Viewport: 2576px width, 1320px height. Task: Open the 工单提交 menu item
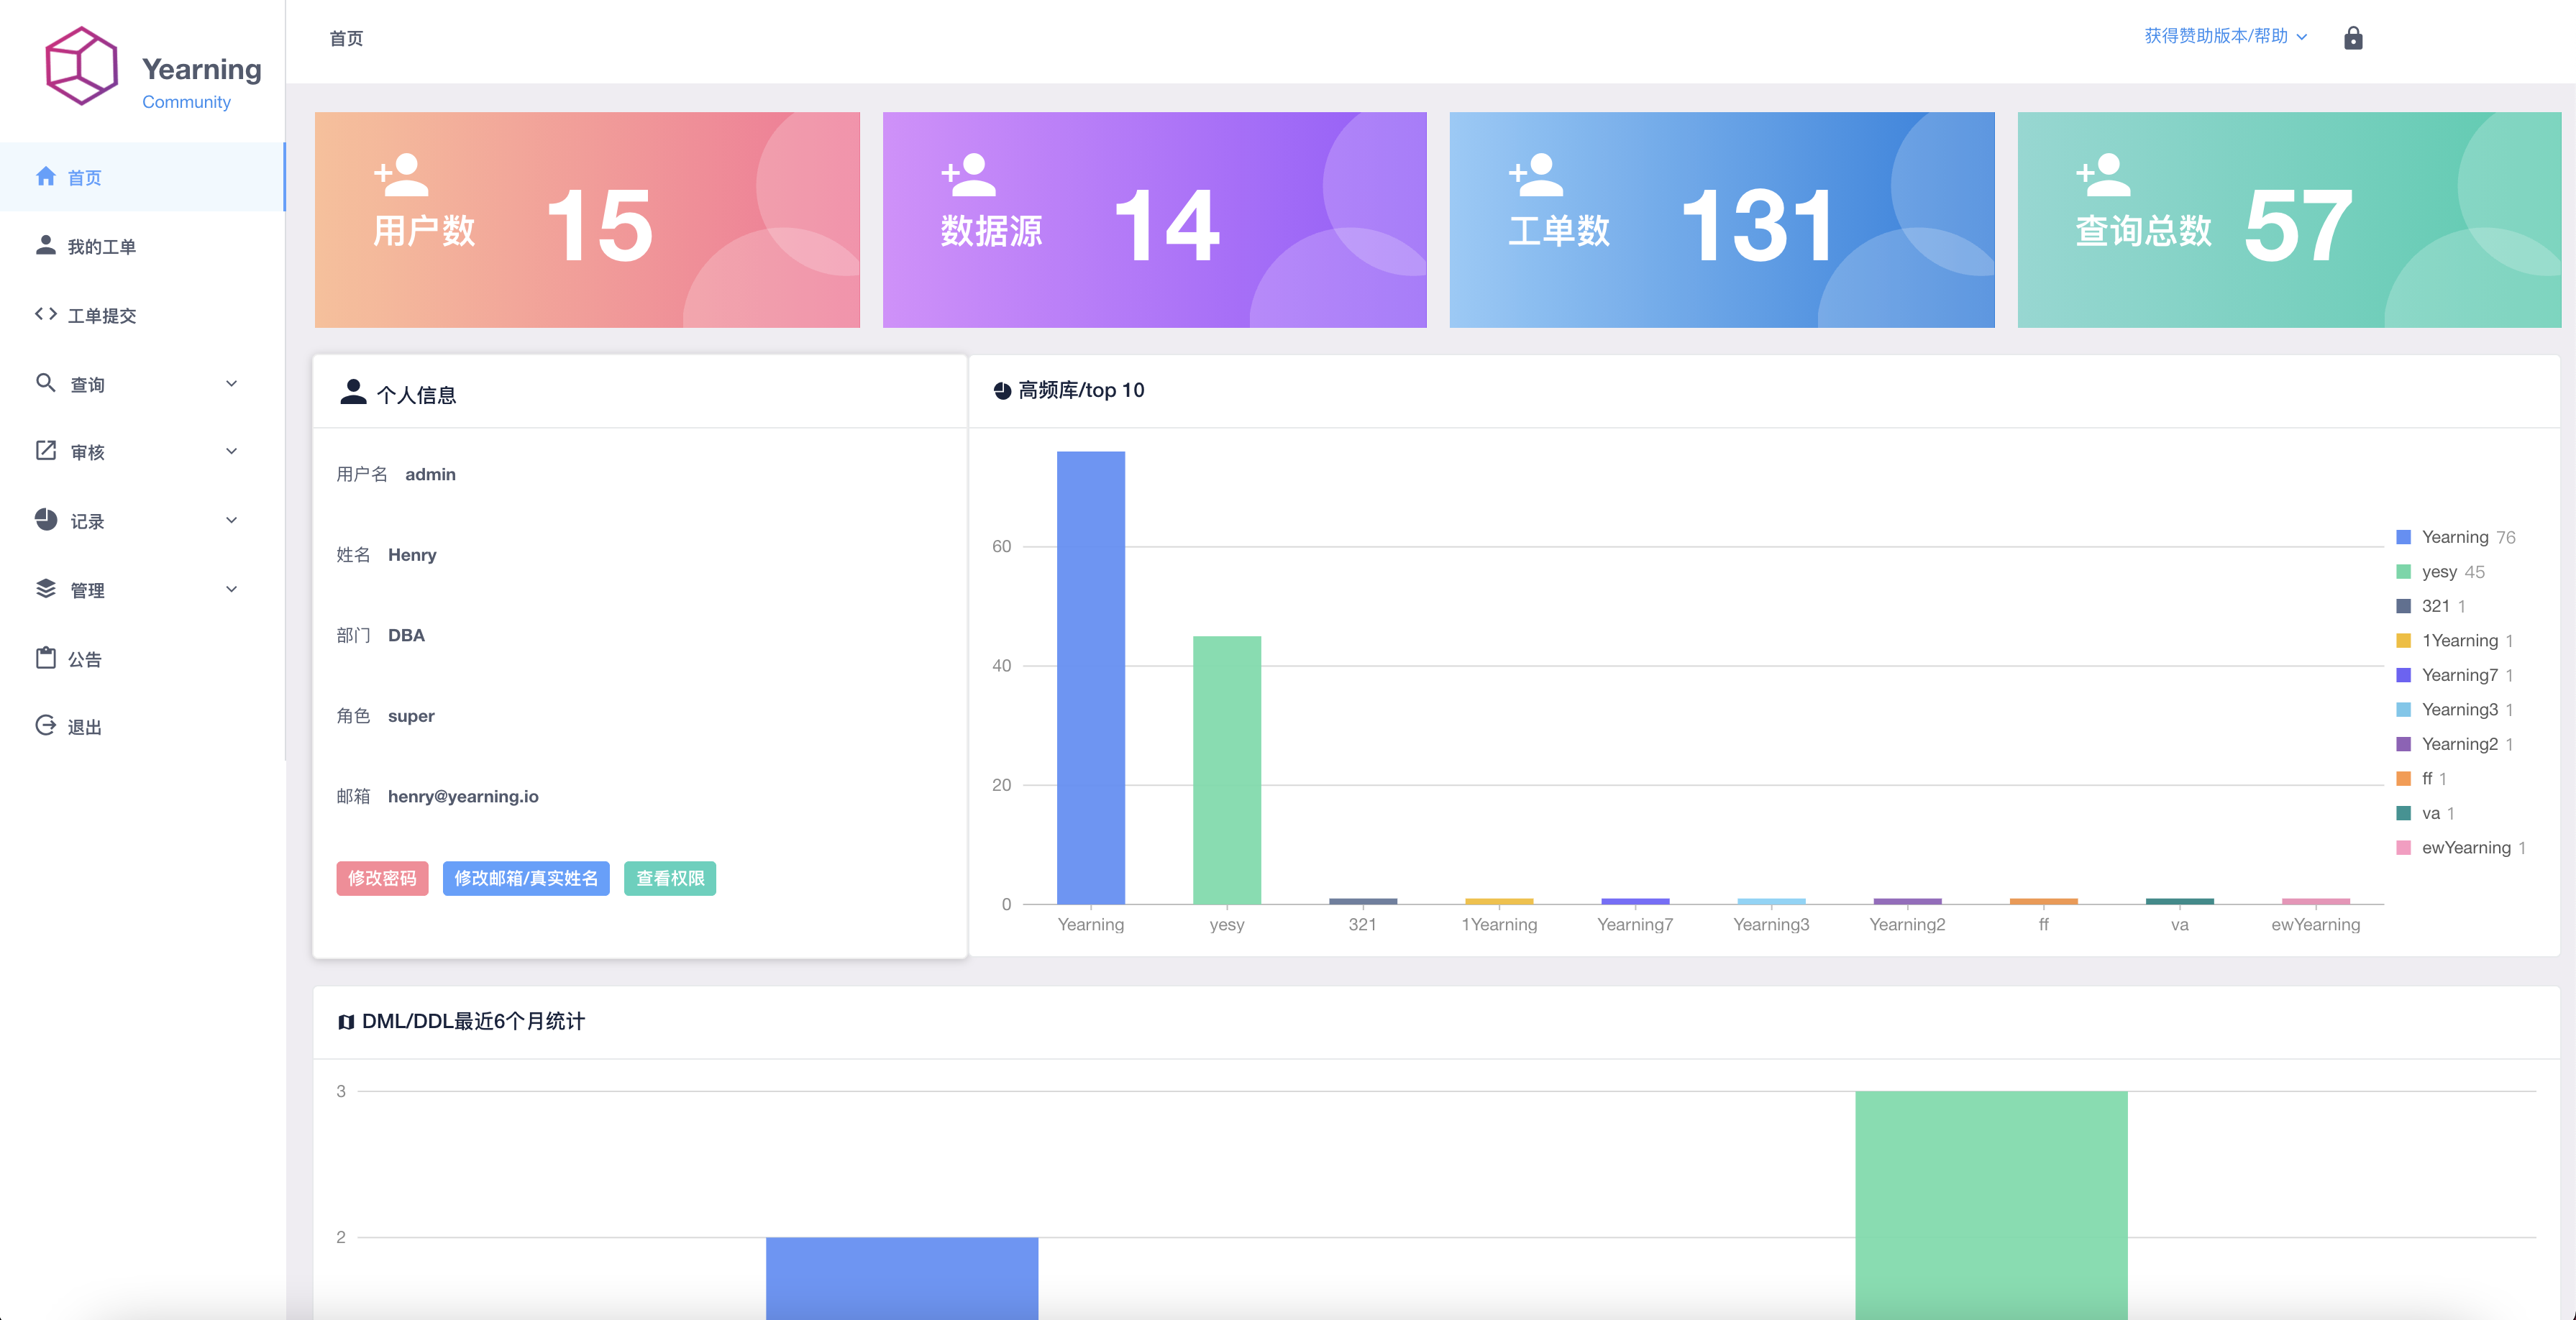(142, 315)
